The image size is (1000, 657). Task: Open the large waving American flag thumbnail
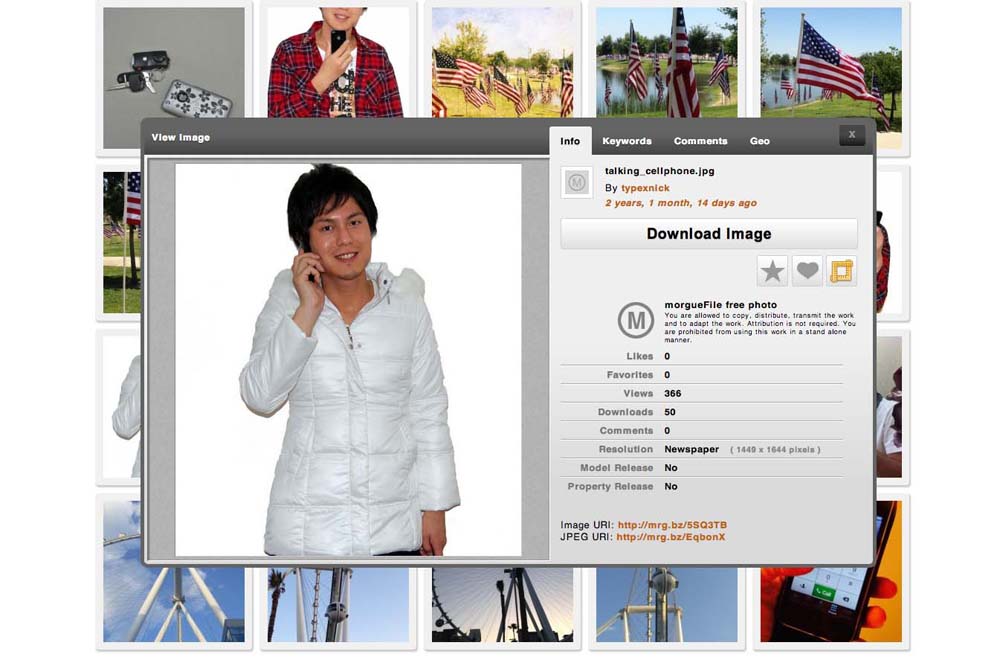(831, 62)
